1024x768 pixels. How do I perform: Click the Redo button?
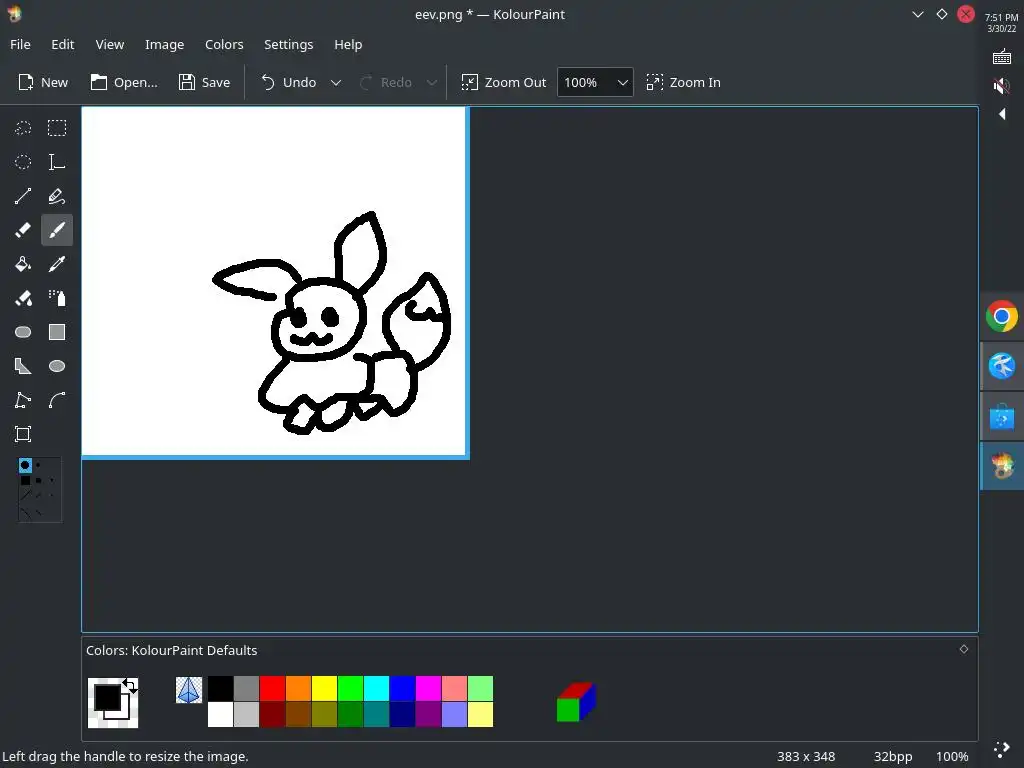pos(386,82)
